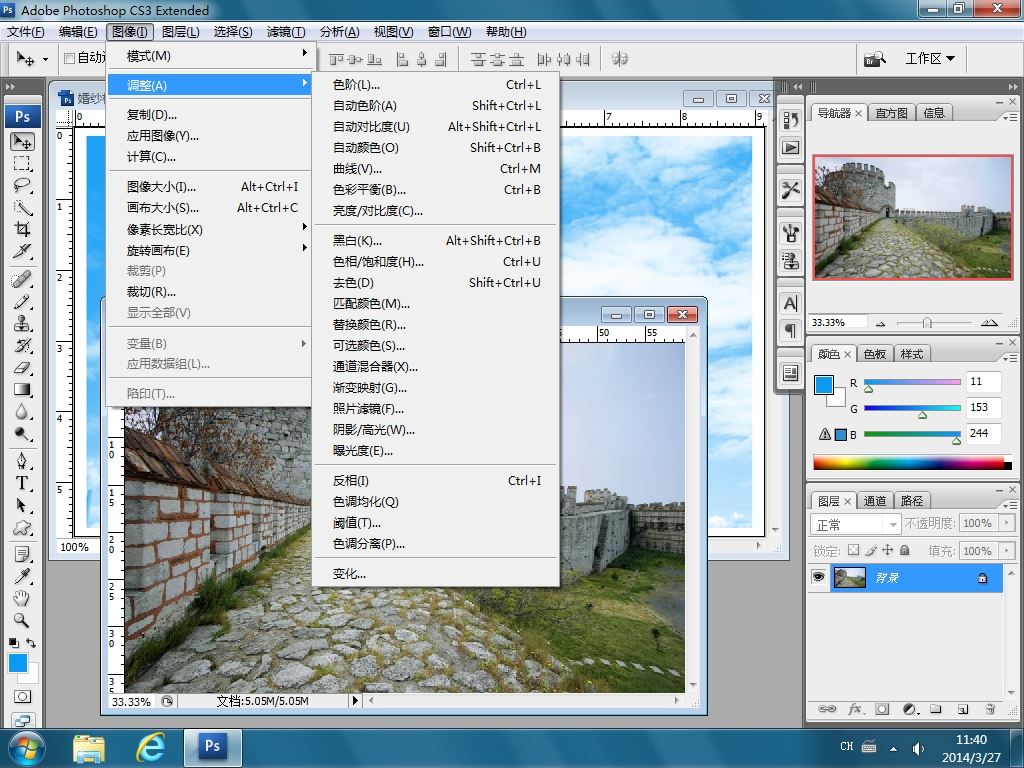
Task: Toggle lock all in Layers panel
Action: pos(904,551)
